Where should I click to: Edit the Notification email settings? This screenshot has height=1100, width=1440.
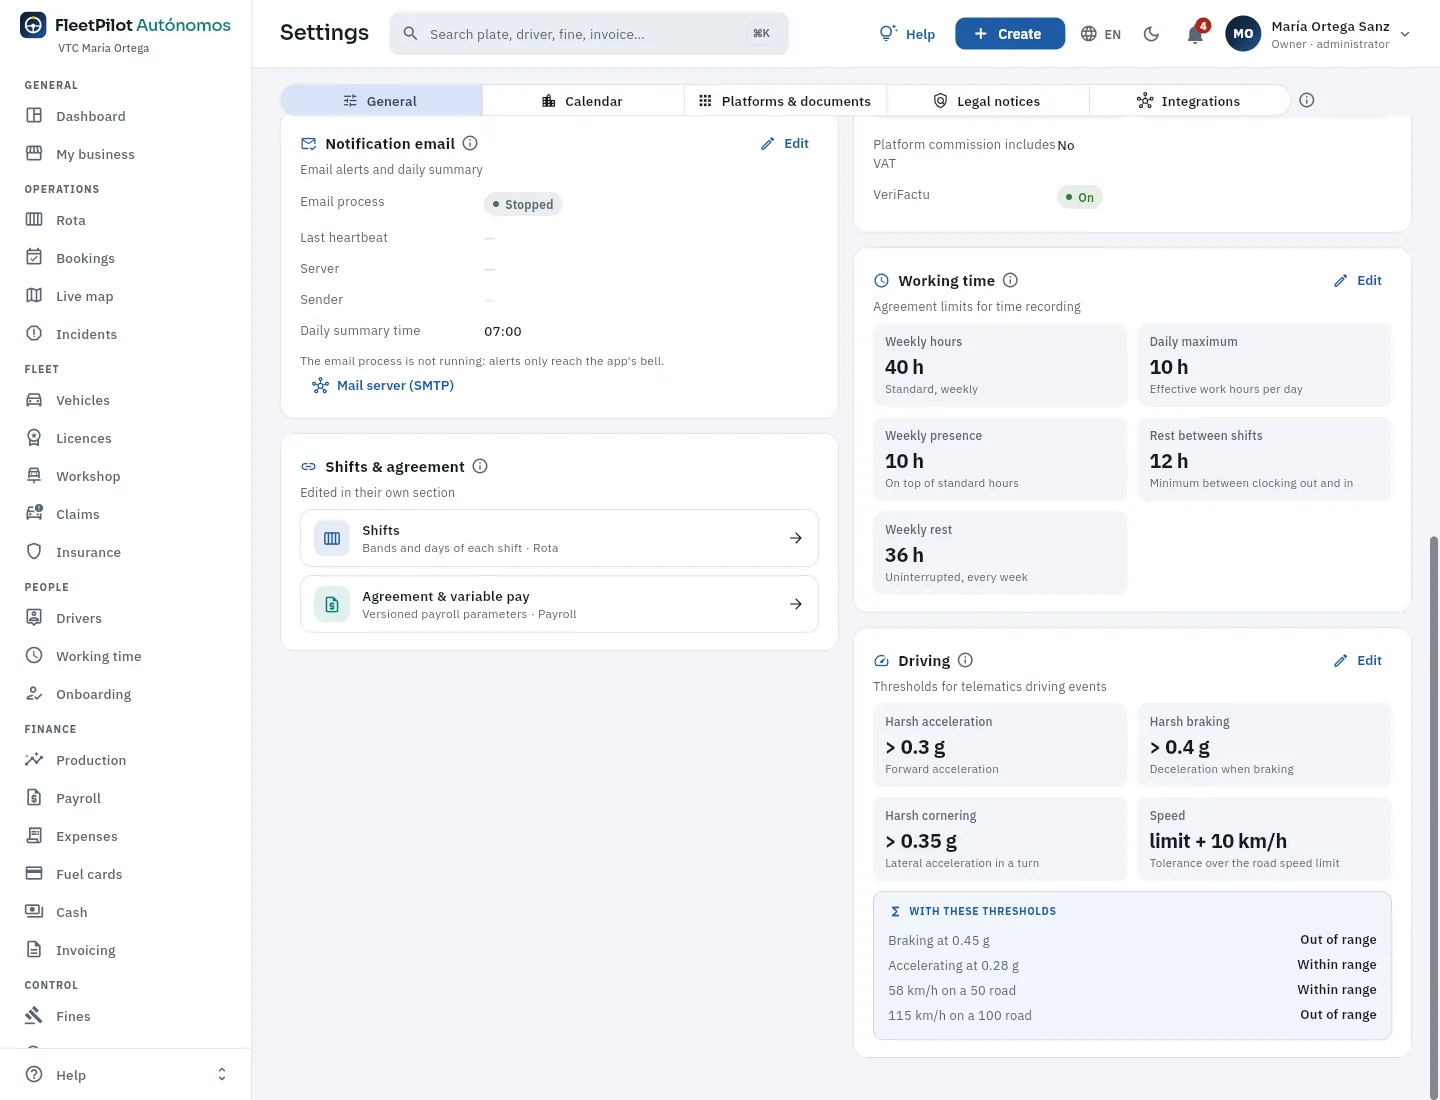click(785, 143)
